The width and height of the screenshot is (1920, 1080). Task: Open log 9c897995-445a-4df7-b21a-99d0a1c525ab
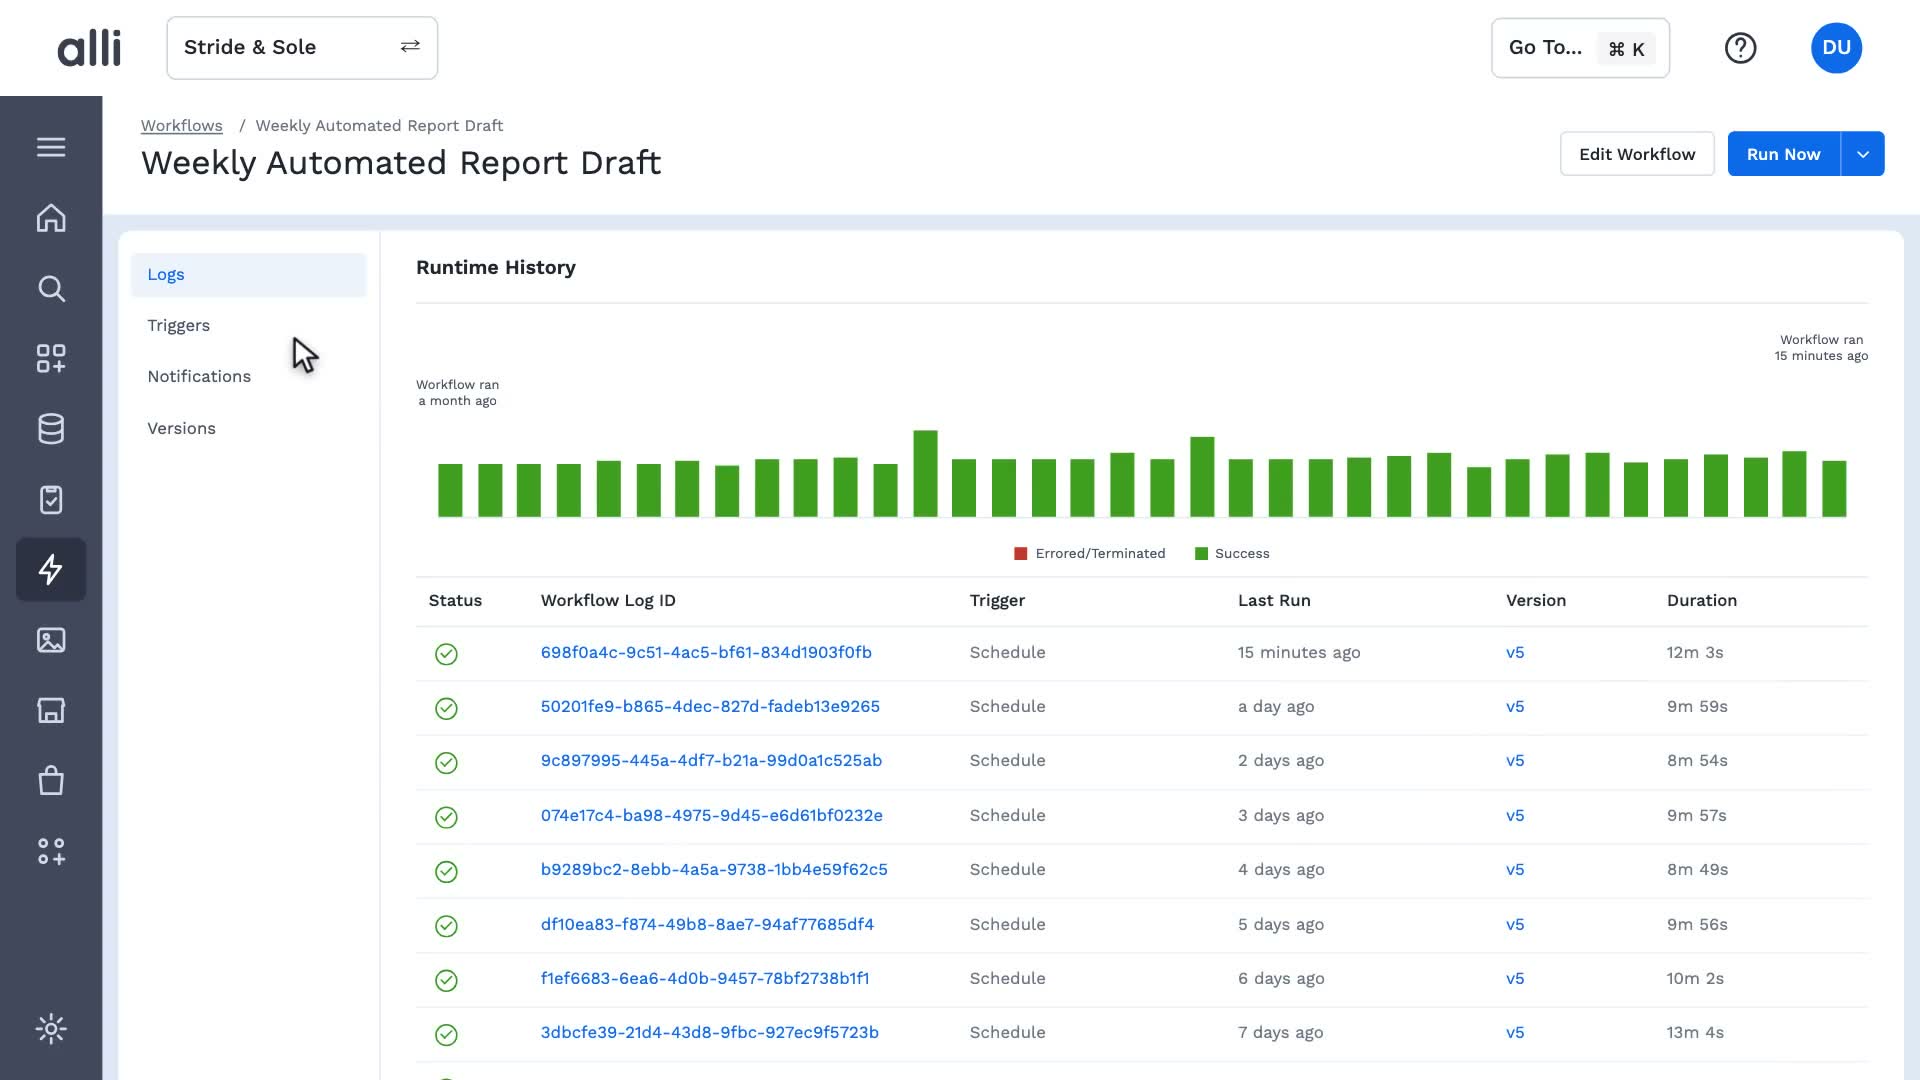click(711, 761)
